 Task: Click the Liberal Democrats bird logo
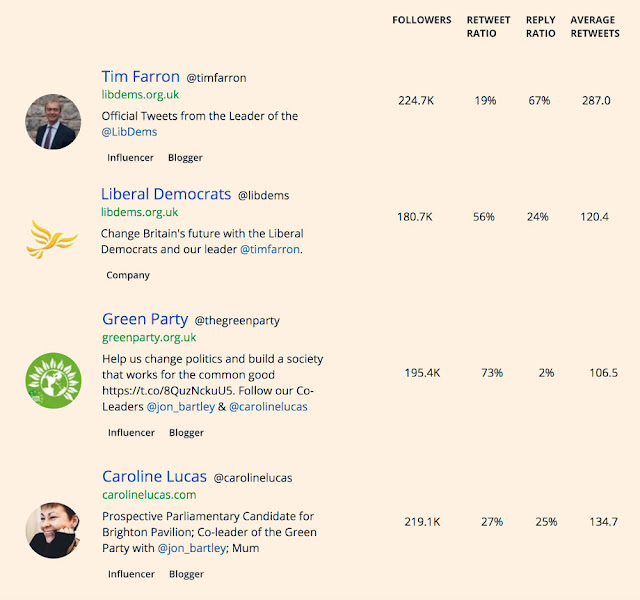pos(52,238)
